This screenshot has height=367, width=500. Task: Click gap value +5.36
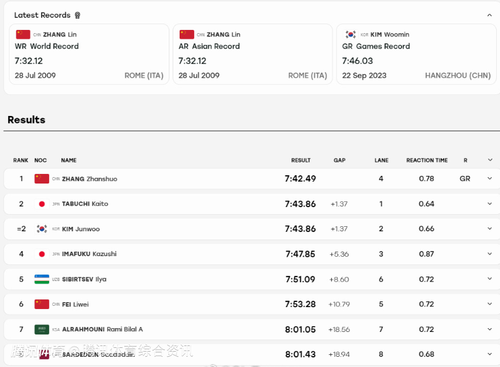tap(339, 254)
